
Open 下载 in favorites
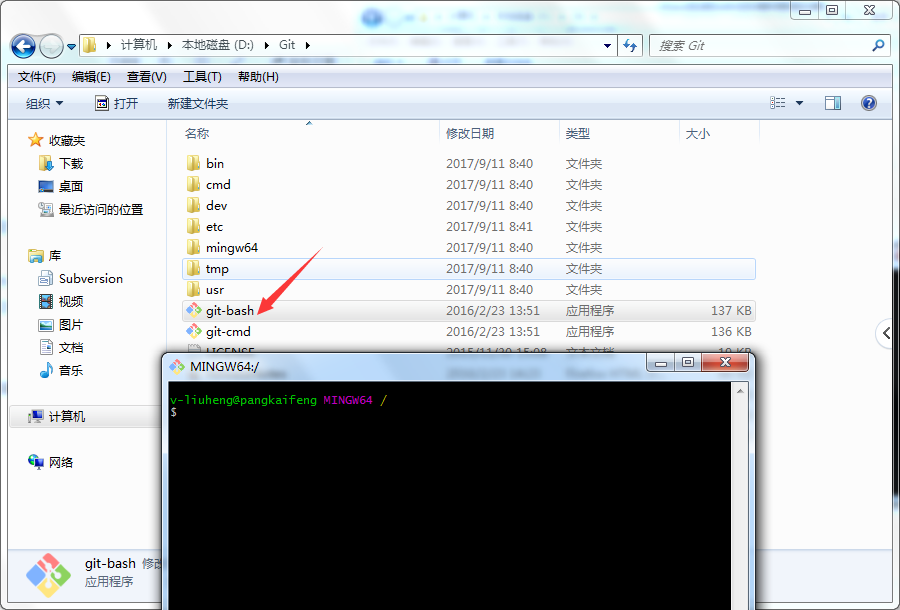click(x=61, y=164)
